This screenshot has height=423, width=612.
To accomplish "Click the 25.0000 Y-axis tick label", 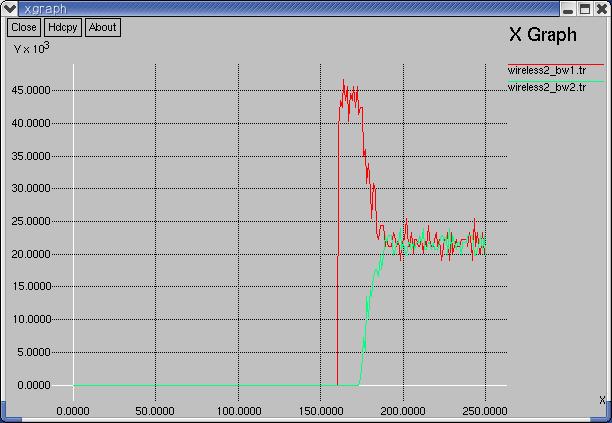I will coord(31,221).
